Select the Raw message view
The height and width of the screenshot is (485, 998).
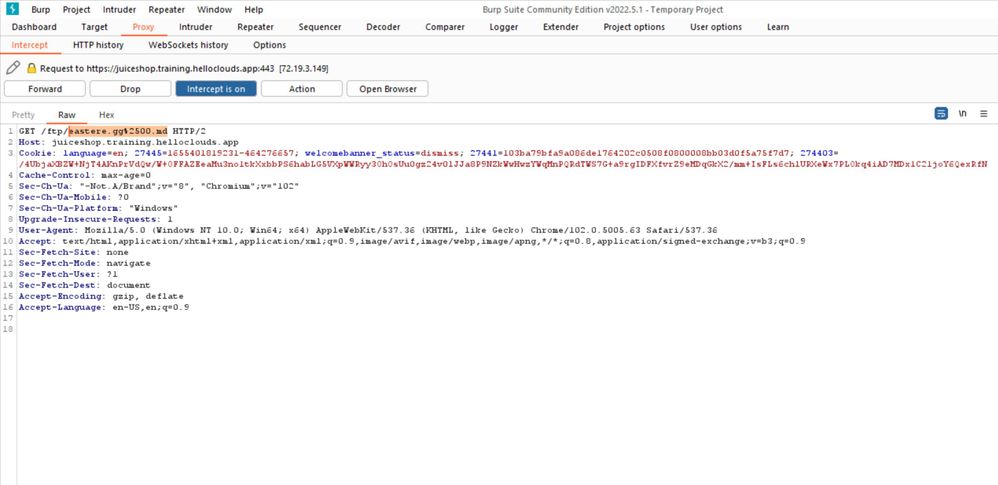pyautogui.click(x=67, y=115)
